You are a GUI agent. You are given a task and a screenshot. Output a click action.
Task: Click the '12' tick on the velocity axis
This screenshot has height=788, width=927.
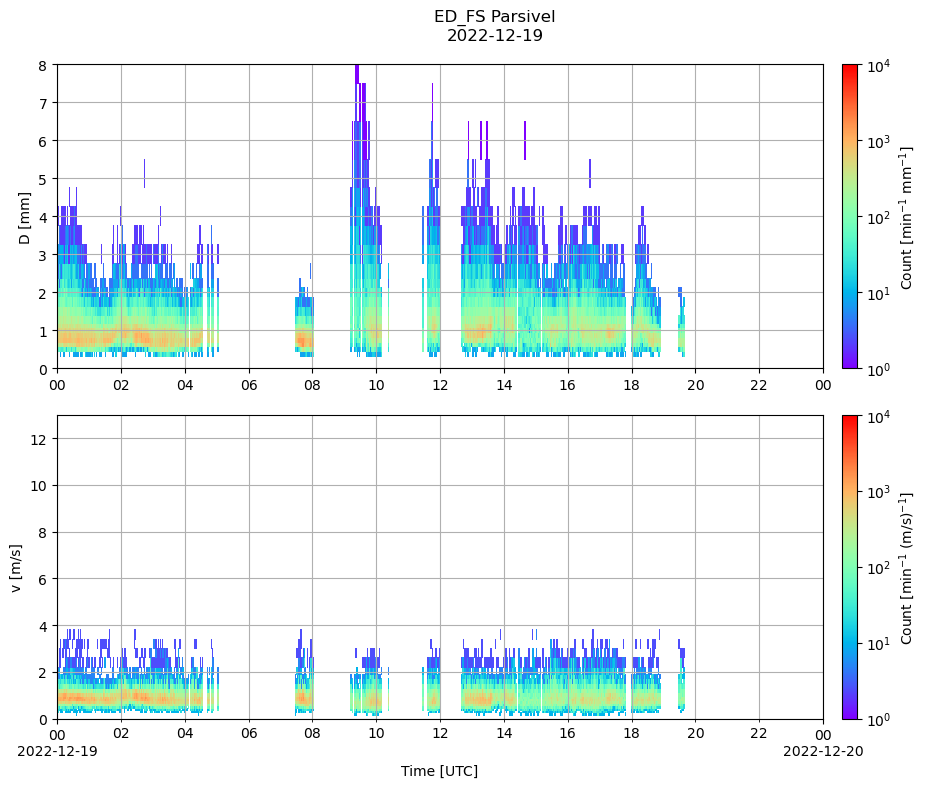pyautogui.click(x=38, y=439)
